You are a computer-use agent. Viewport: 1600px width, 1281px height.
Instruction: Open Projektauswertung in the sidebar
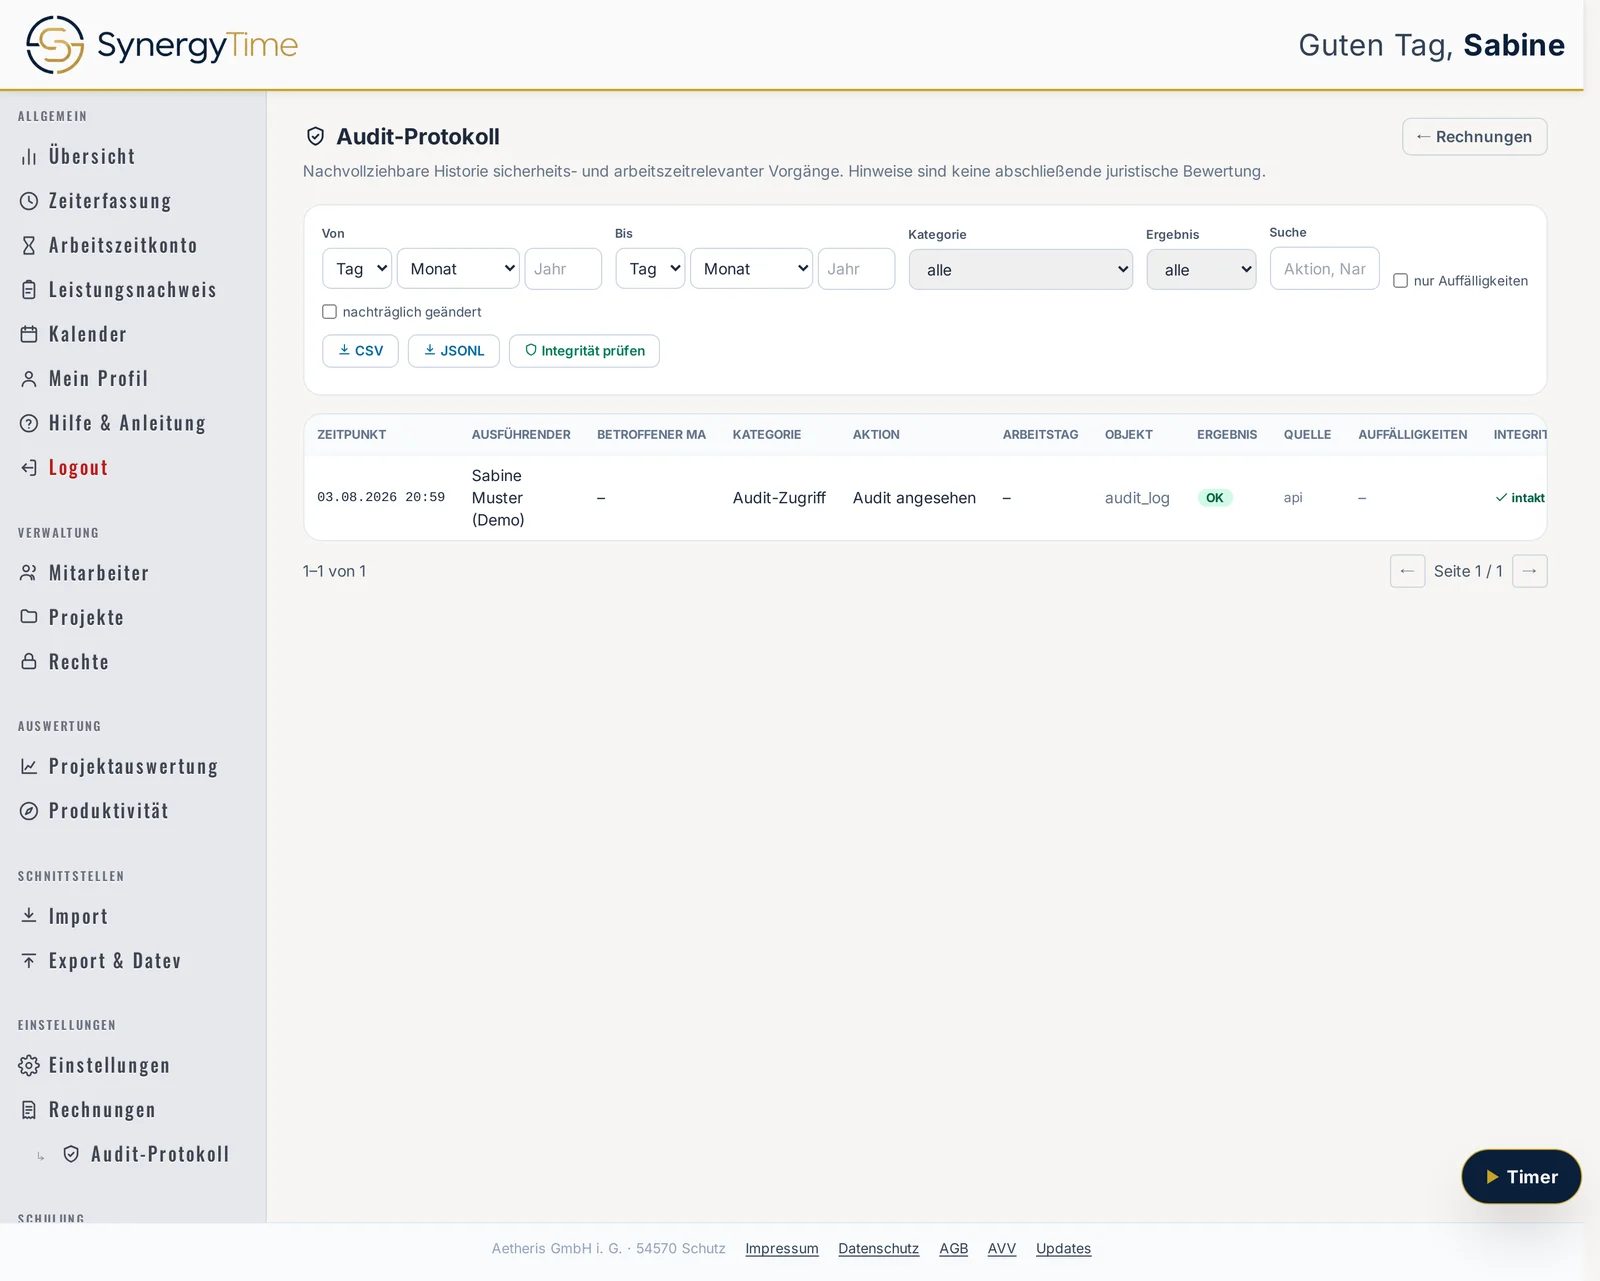point(133,767)
